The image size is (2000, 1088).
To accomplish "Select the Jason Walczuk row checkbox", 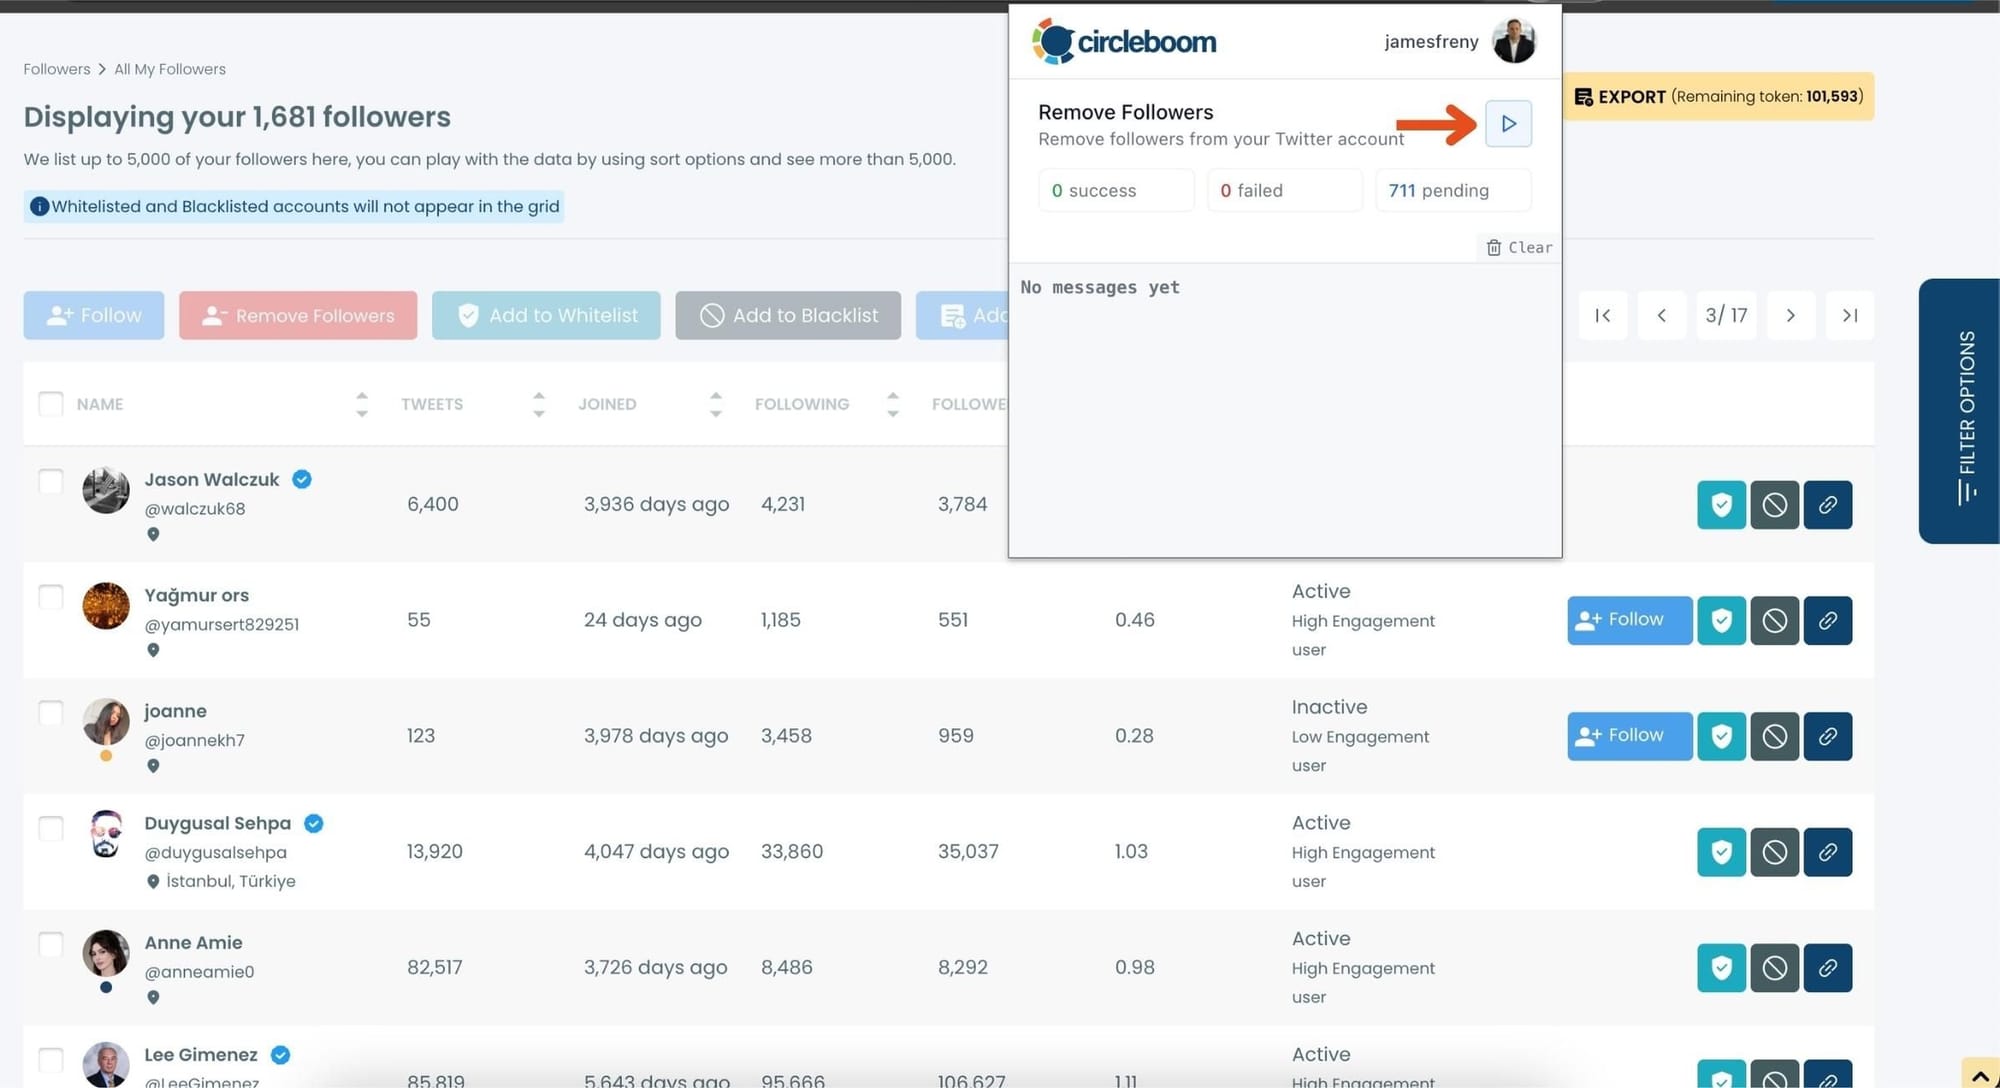I will tap(51, 482).
